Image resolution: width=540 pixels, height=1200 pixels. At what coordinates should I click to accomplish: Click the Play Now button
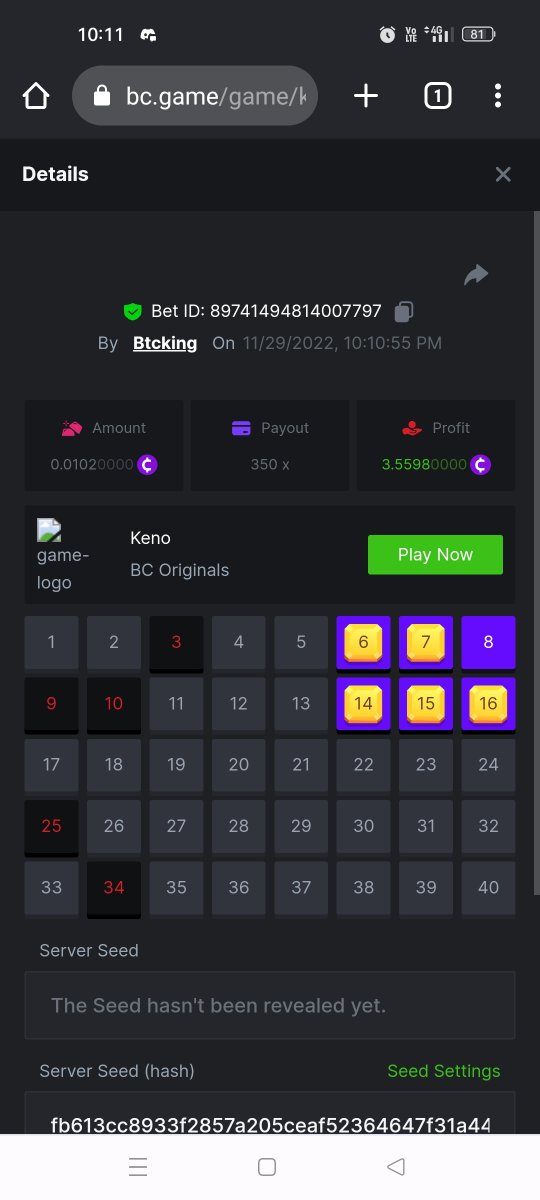click(x=435, y=555)
